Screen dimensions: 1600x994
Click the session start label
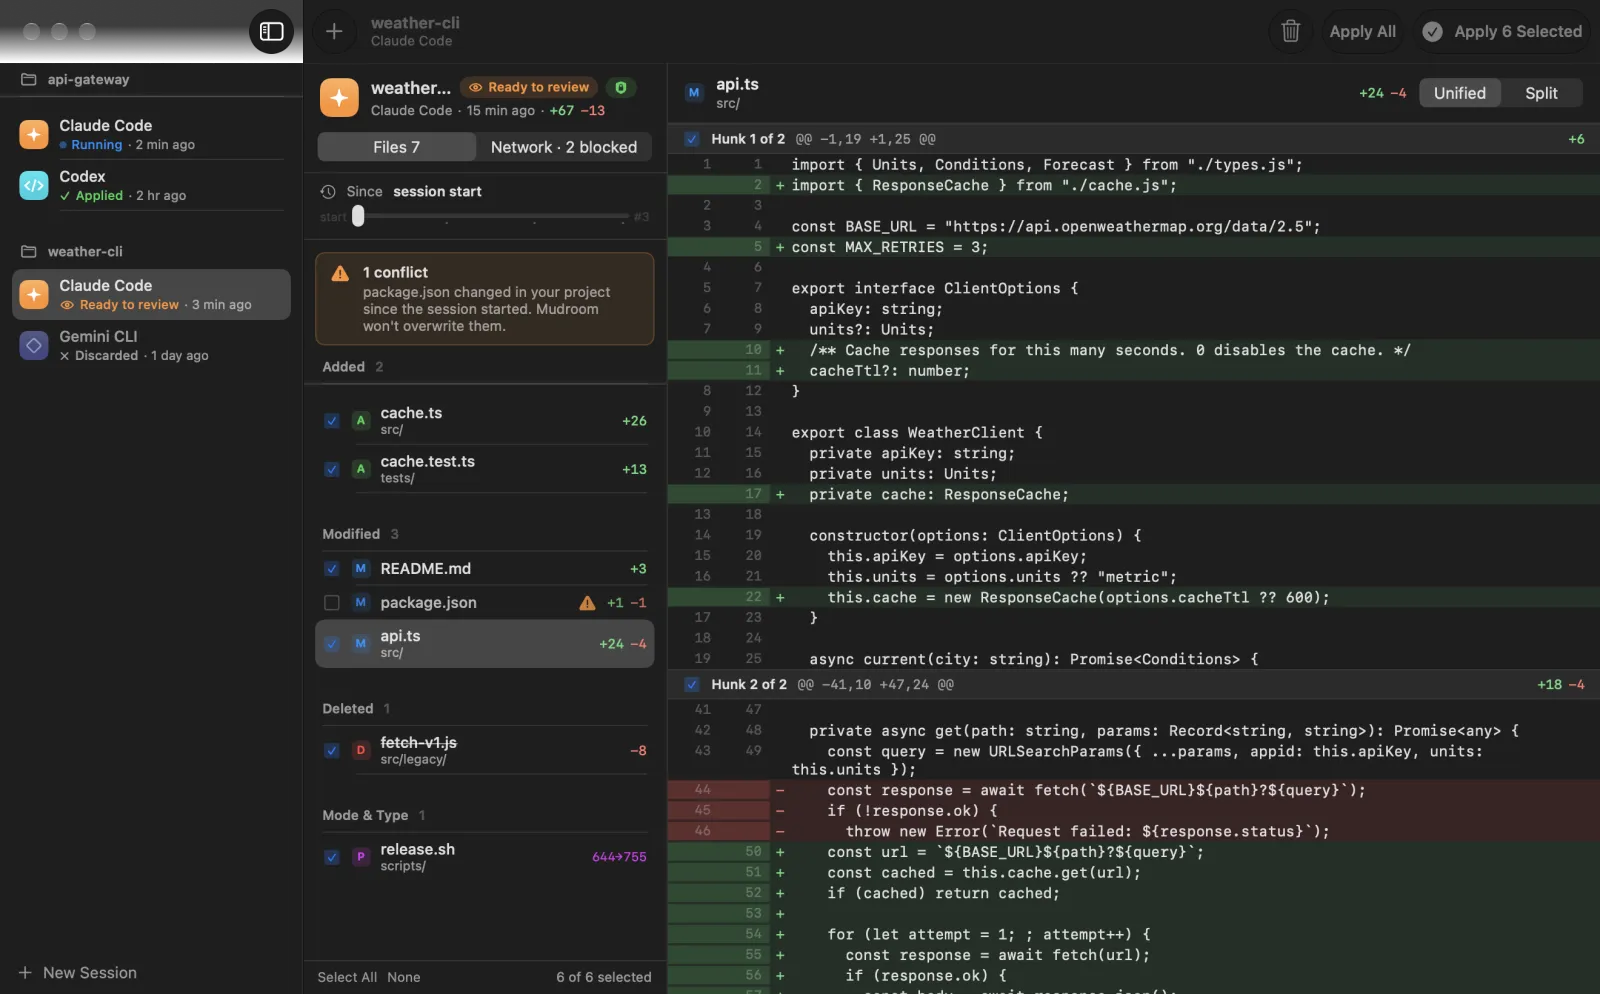437,191
